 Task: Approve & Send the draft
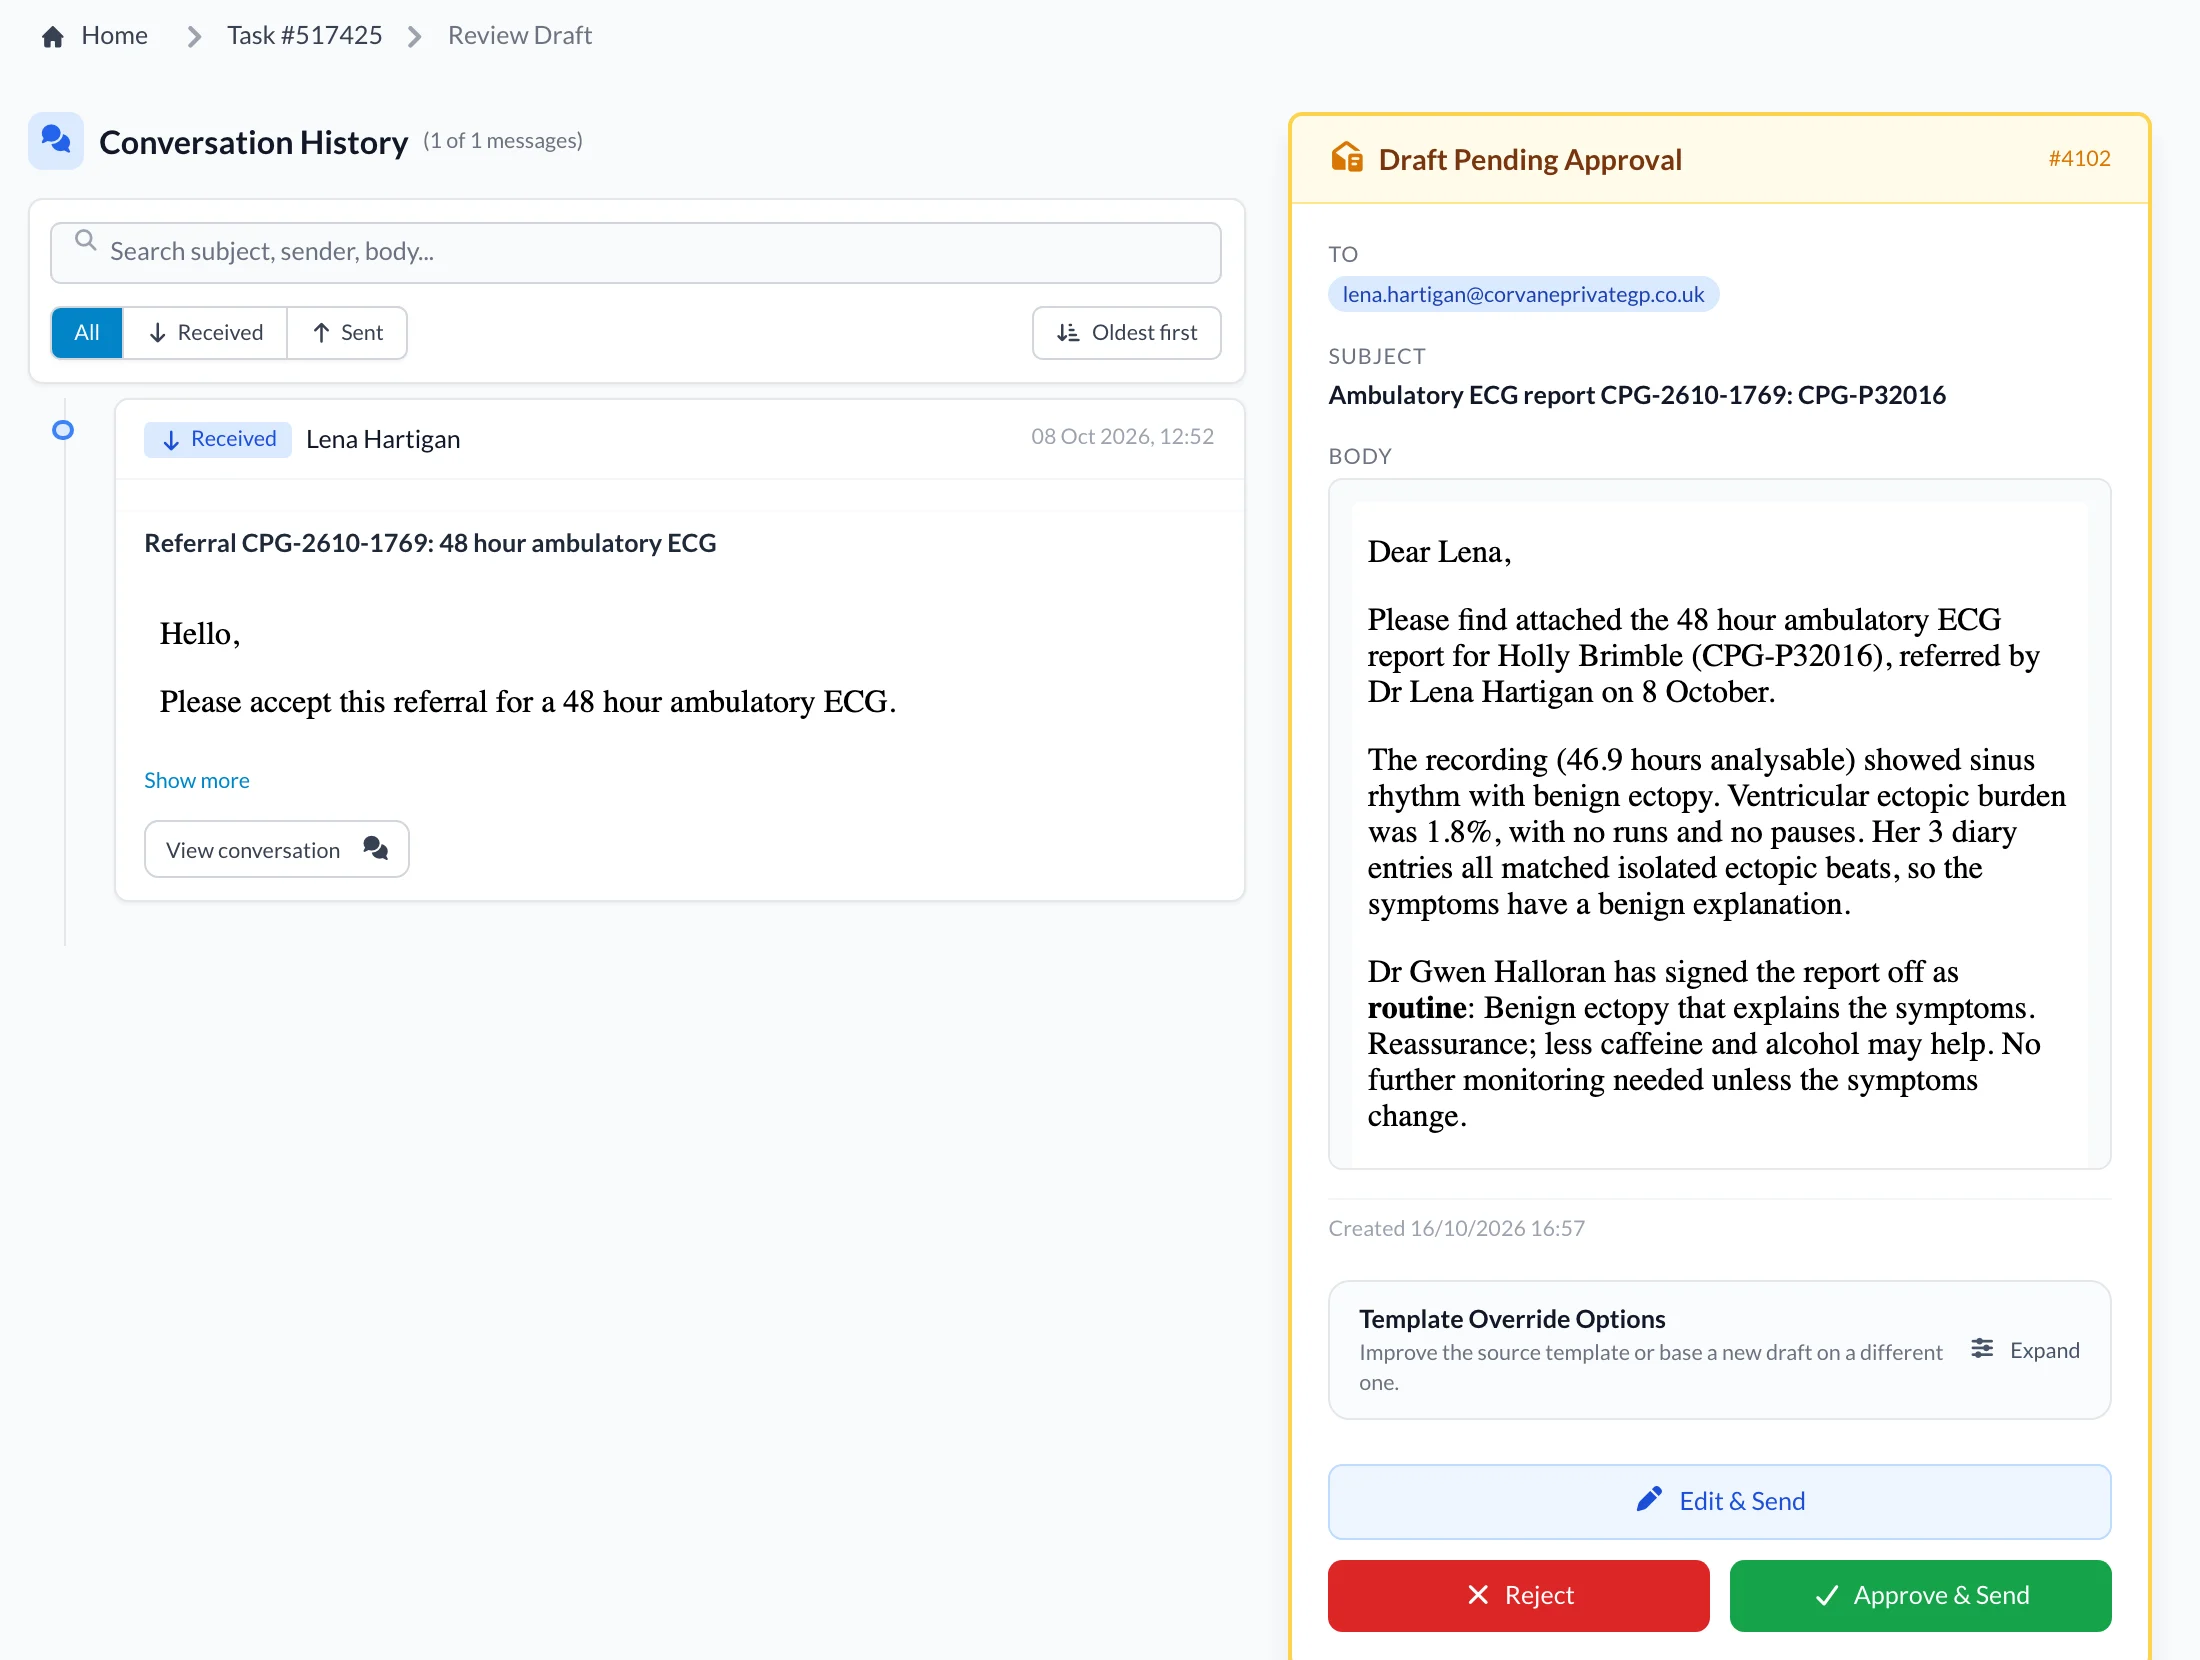(1920, 1595)
